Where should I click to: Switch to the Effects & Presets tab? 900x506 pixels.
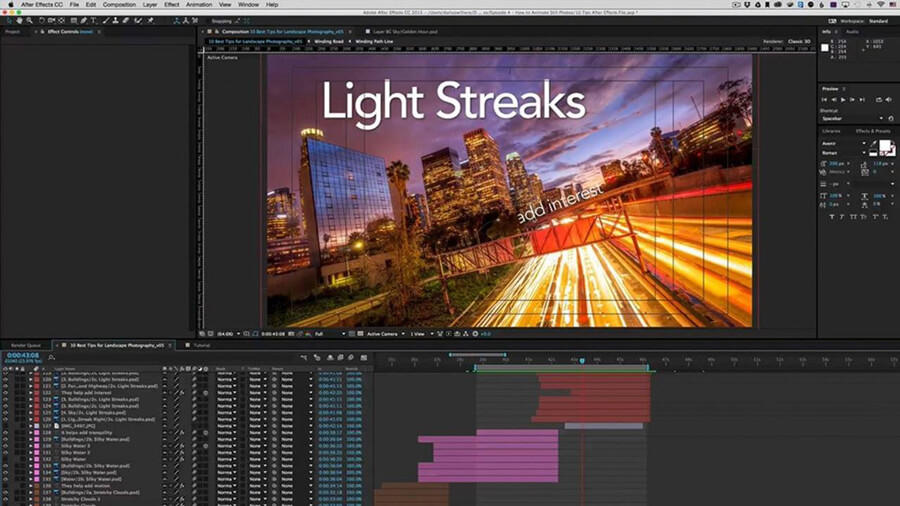click(872, 131)
